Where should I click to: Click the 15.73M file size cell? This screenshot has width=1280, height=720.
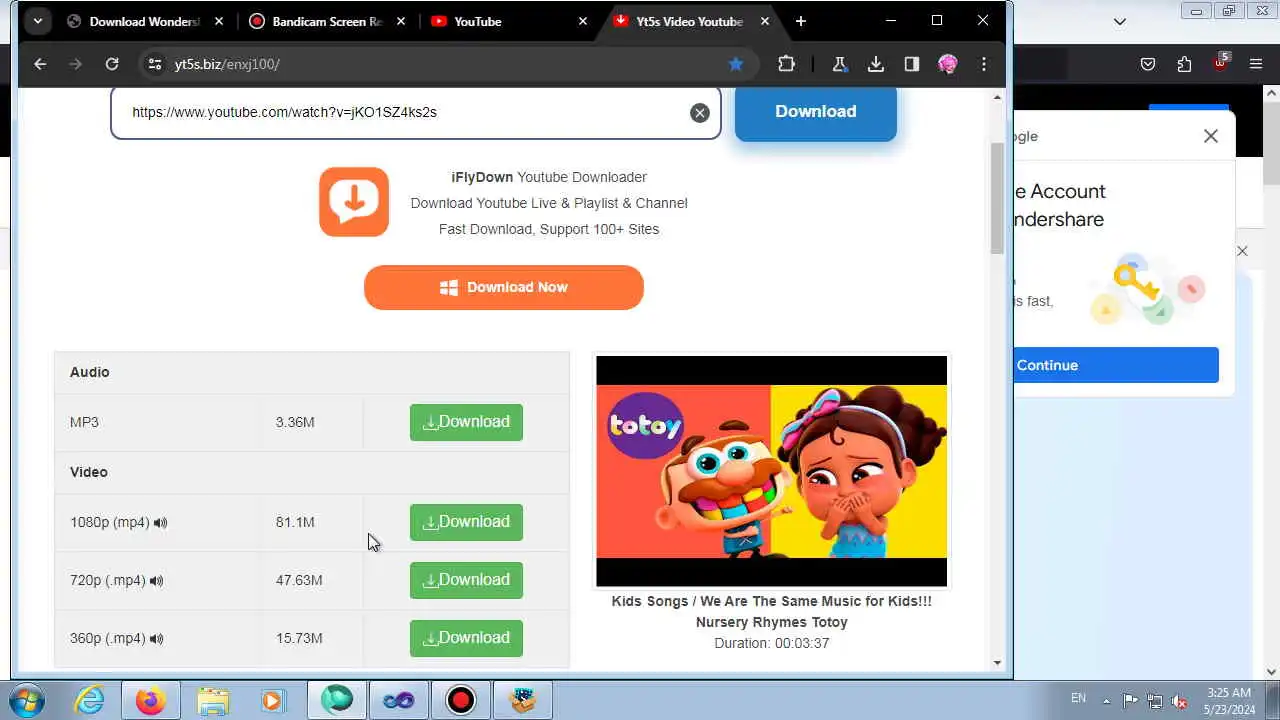312,638
